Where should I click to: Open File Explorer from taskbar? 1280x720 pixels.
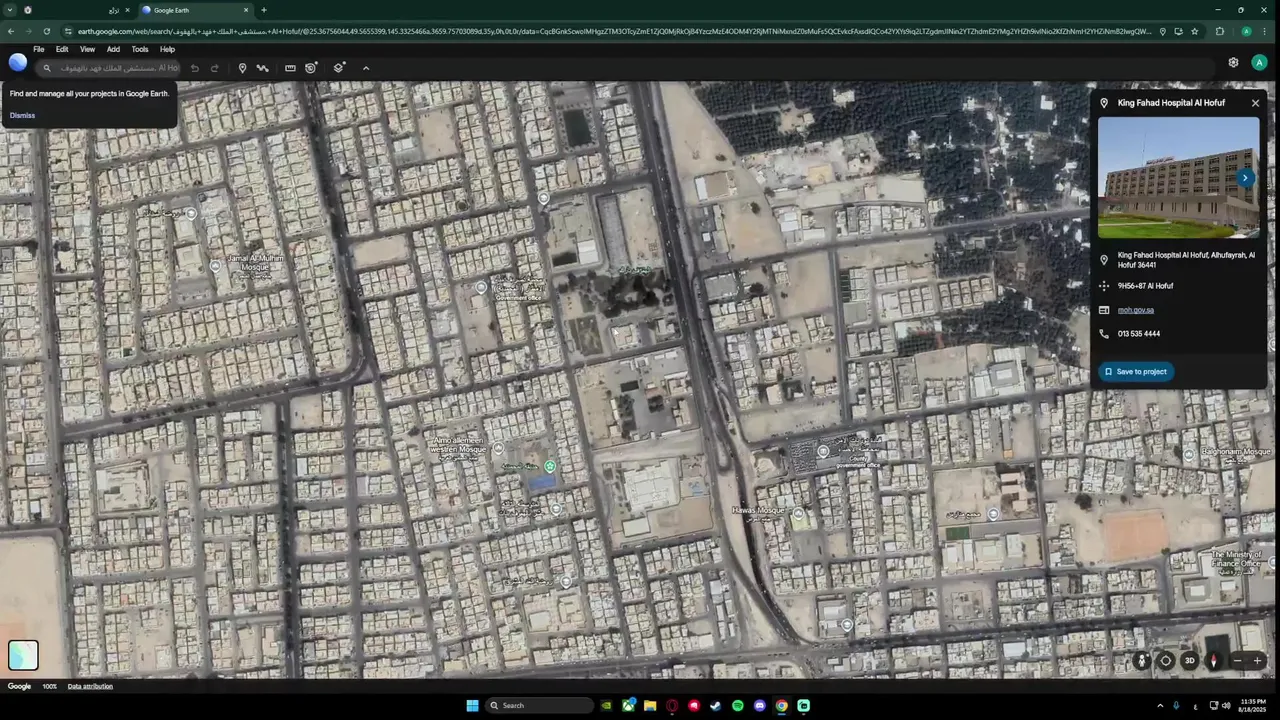[650, 705]
